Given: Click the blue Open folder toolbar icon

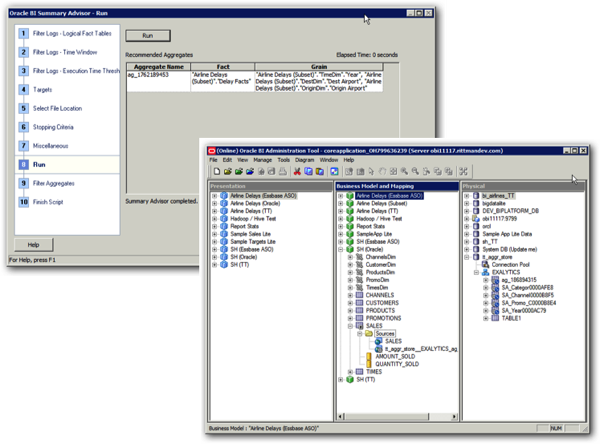Looking at the screenshot, I should tap(250, 171).
